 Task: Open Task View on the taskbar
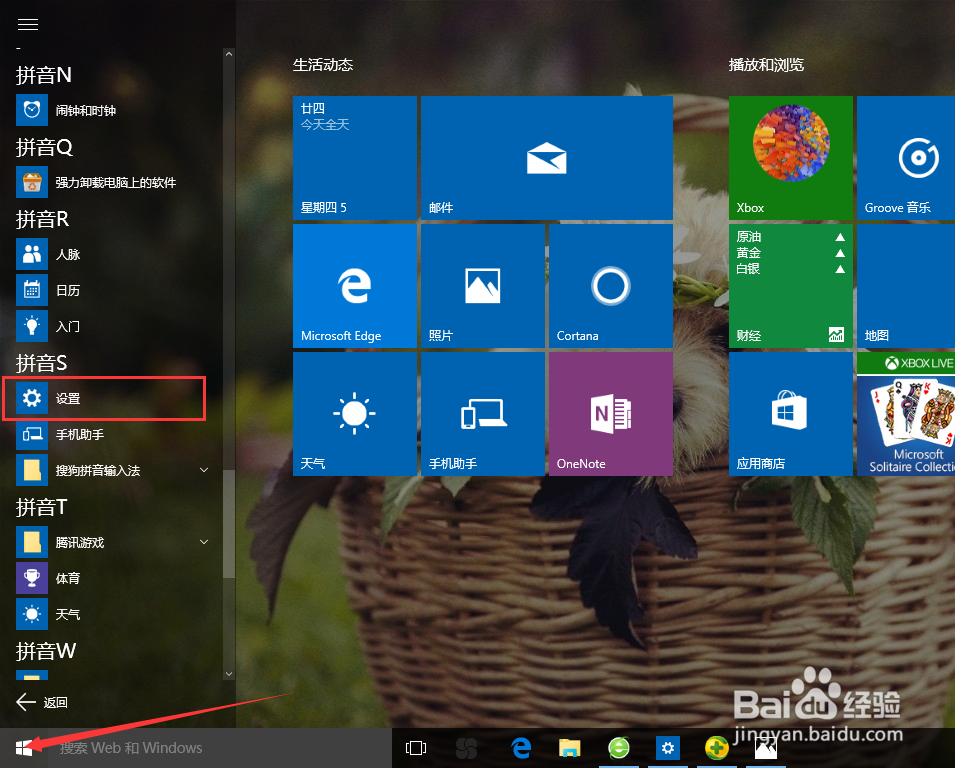pos(416,748)
